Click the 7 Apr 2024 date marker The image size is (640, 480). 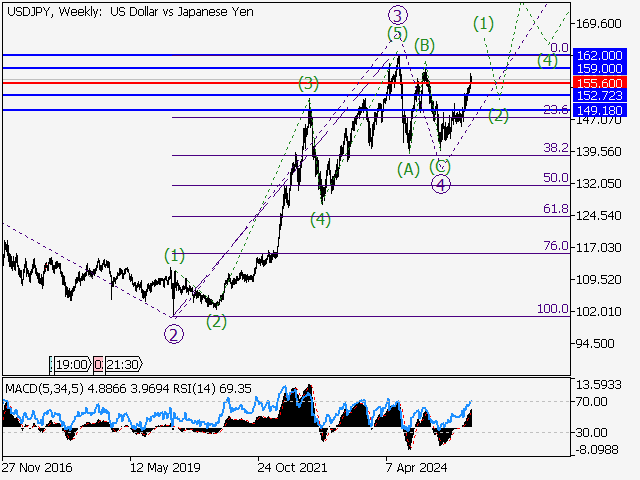[x=418, y=467]
